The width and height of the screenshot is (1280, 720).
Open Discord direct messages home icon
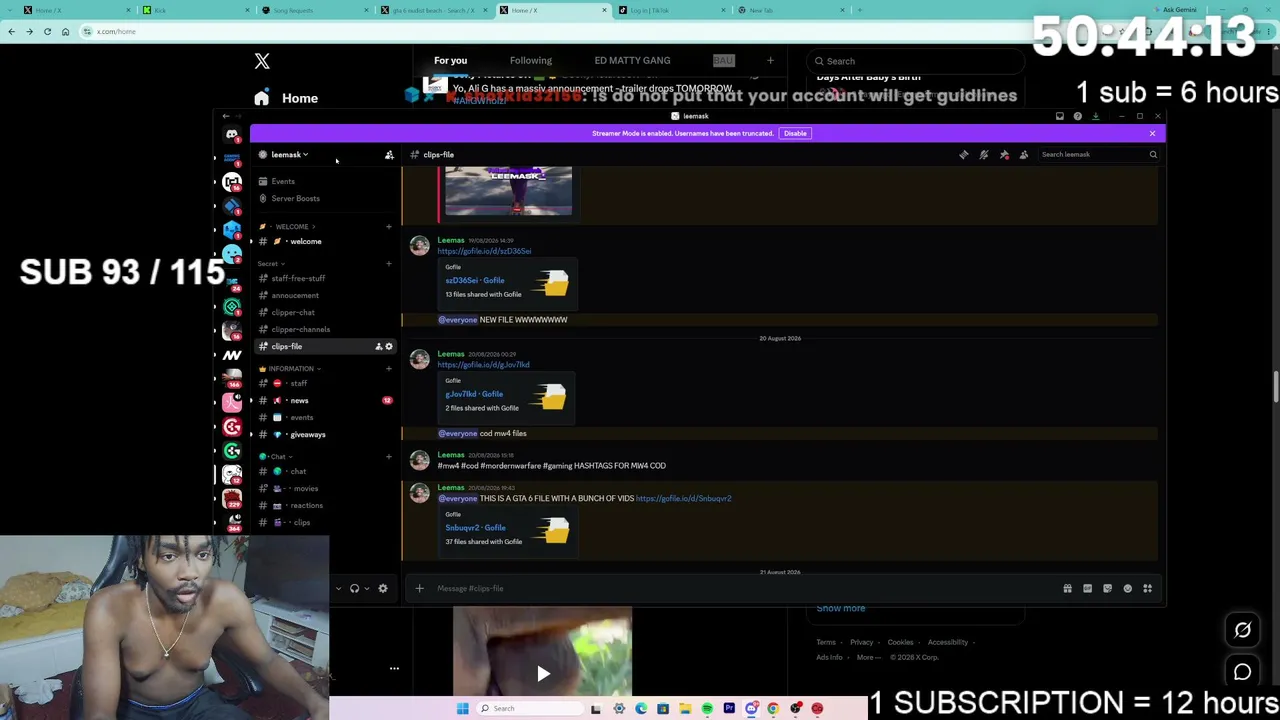[x=232, y=134]
